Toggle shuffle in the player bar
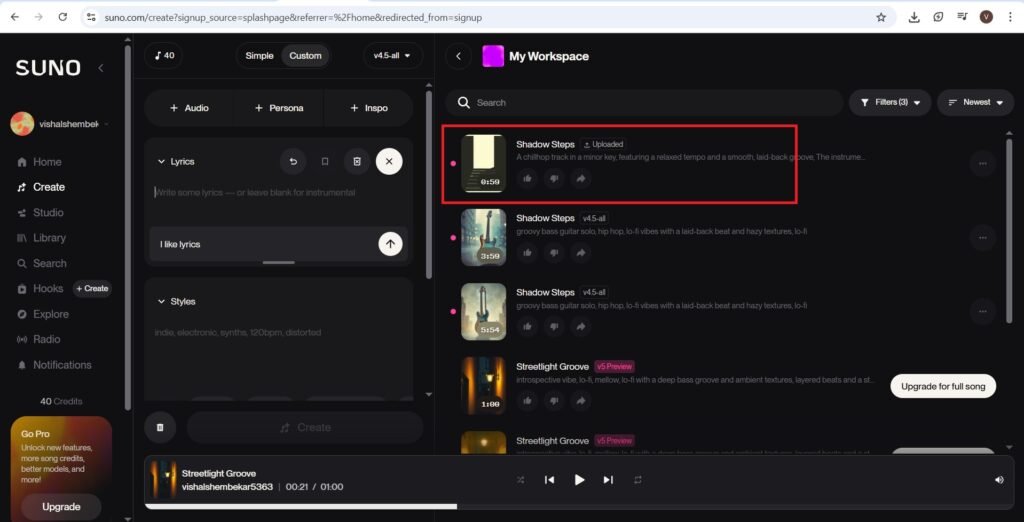 coord(520,480)
